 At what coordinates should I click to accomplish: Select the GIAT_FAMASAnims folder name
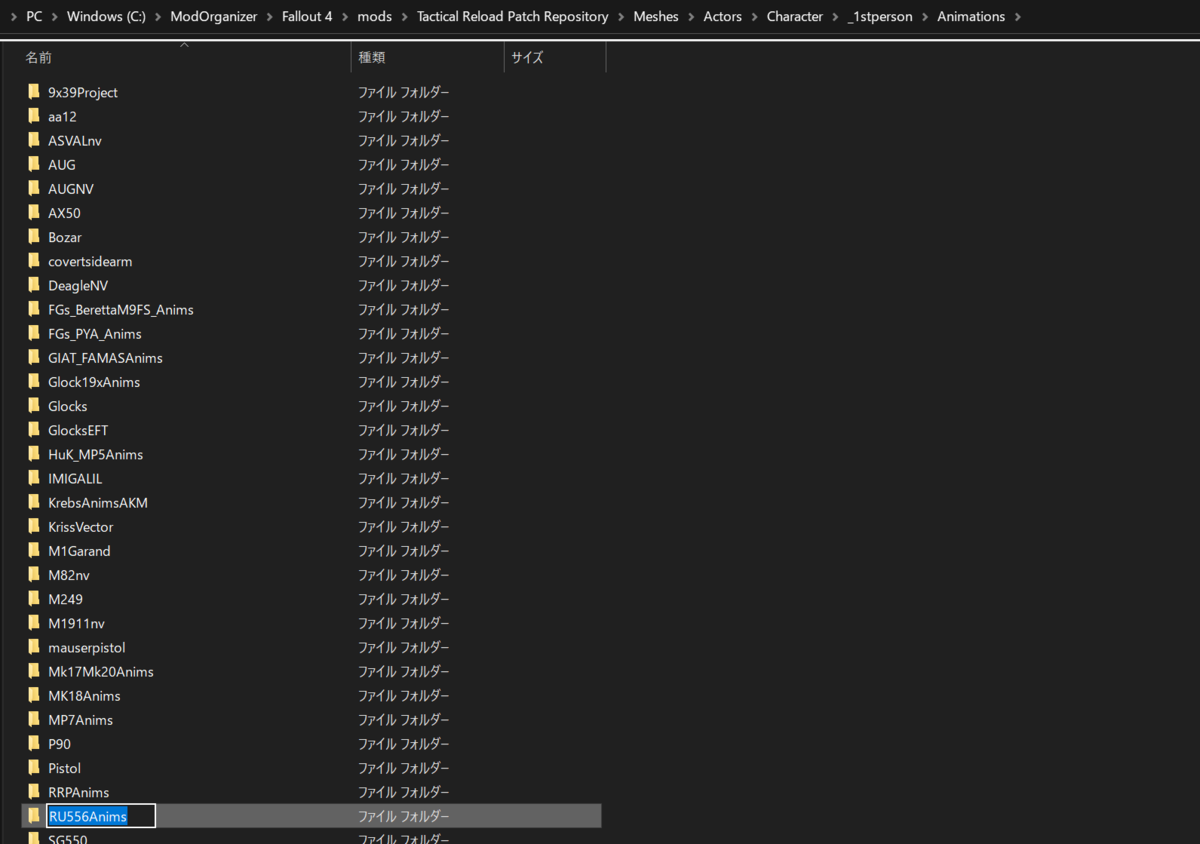coord(105,358)
